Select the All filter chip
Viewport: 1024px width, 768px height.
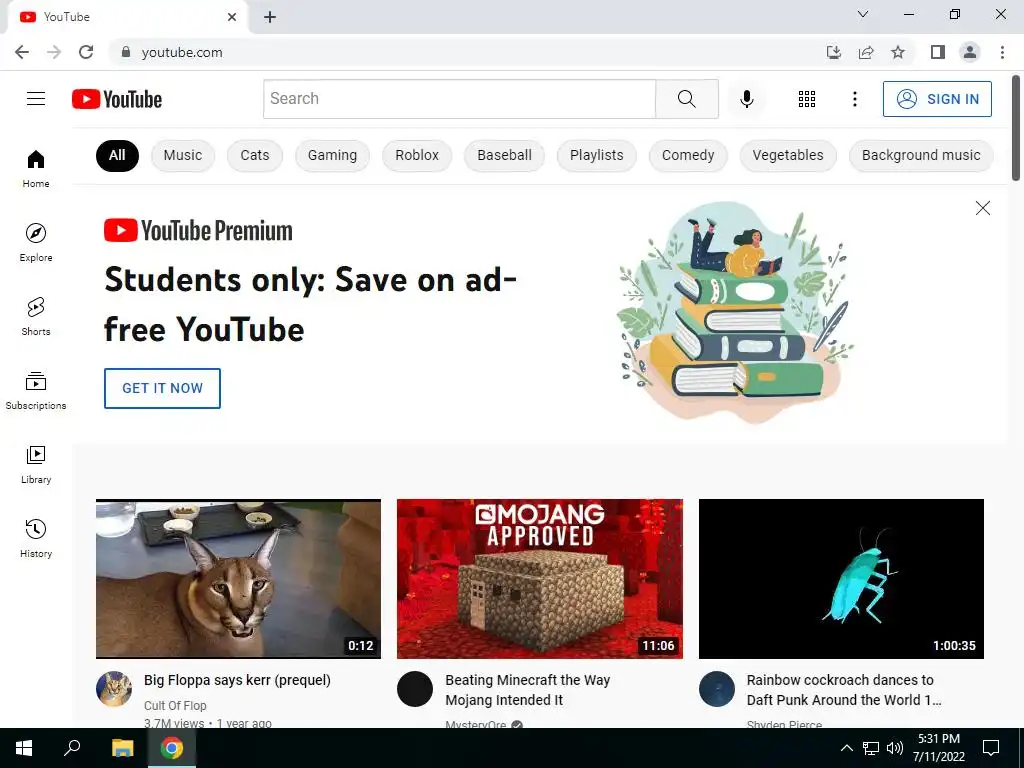point(117,155)
